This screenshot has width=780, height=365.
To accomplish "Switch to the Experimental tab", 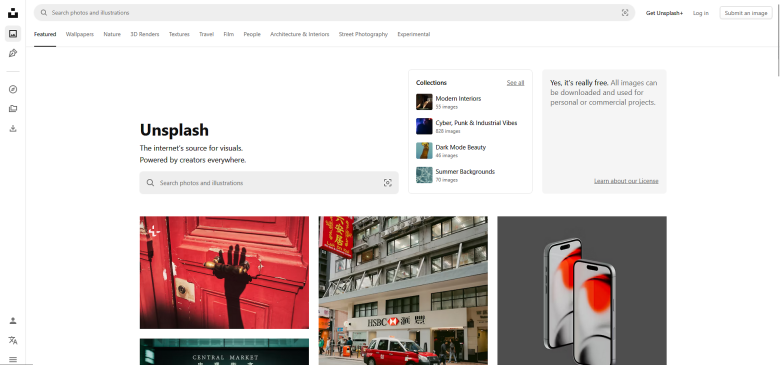I will pyautogui.click(x=413, y=34).
